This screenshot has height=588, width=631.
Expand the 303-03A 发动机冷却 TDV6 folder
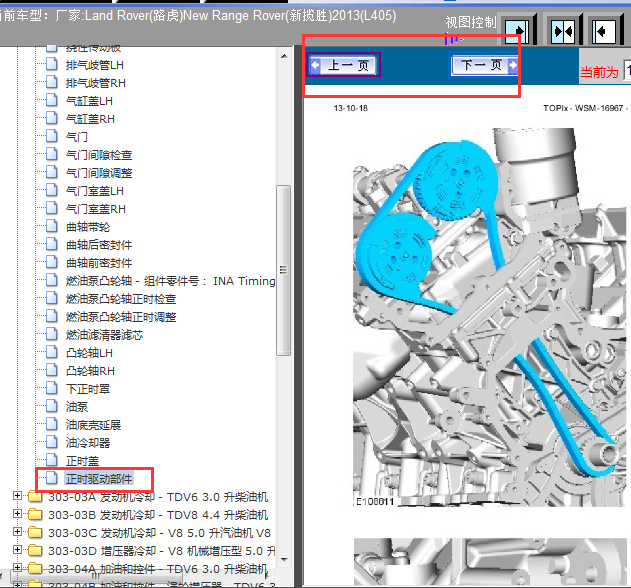tap(17, 496)
